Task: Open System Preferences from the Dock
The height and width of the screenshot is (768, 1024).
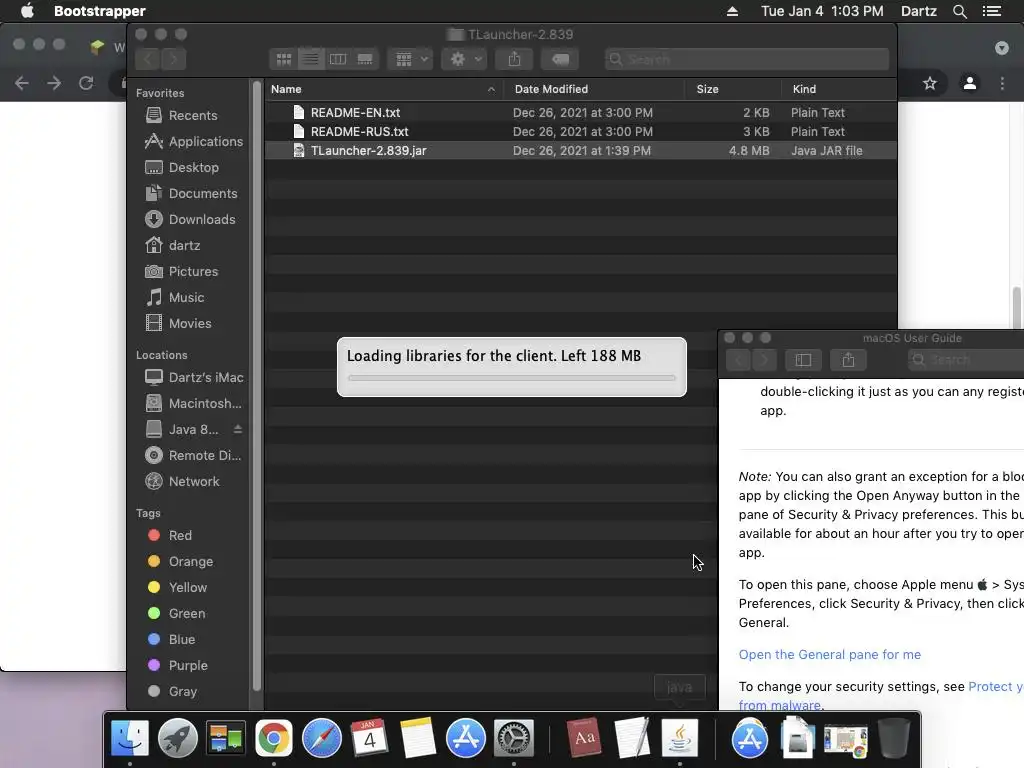Action: pos(514,738)
